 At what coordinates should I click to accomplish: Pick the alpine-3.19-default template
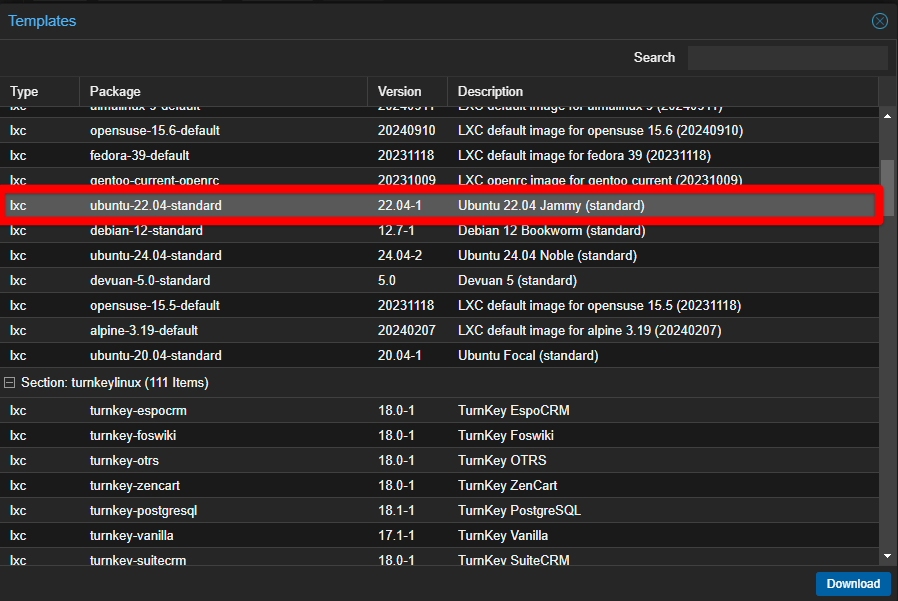(143, 331)
